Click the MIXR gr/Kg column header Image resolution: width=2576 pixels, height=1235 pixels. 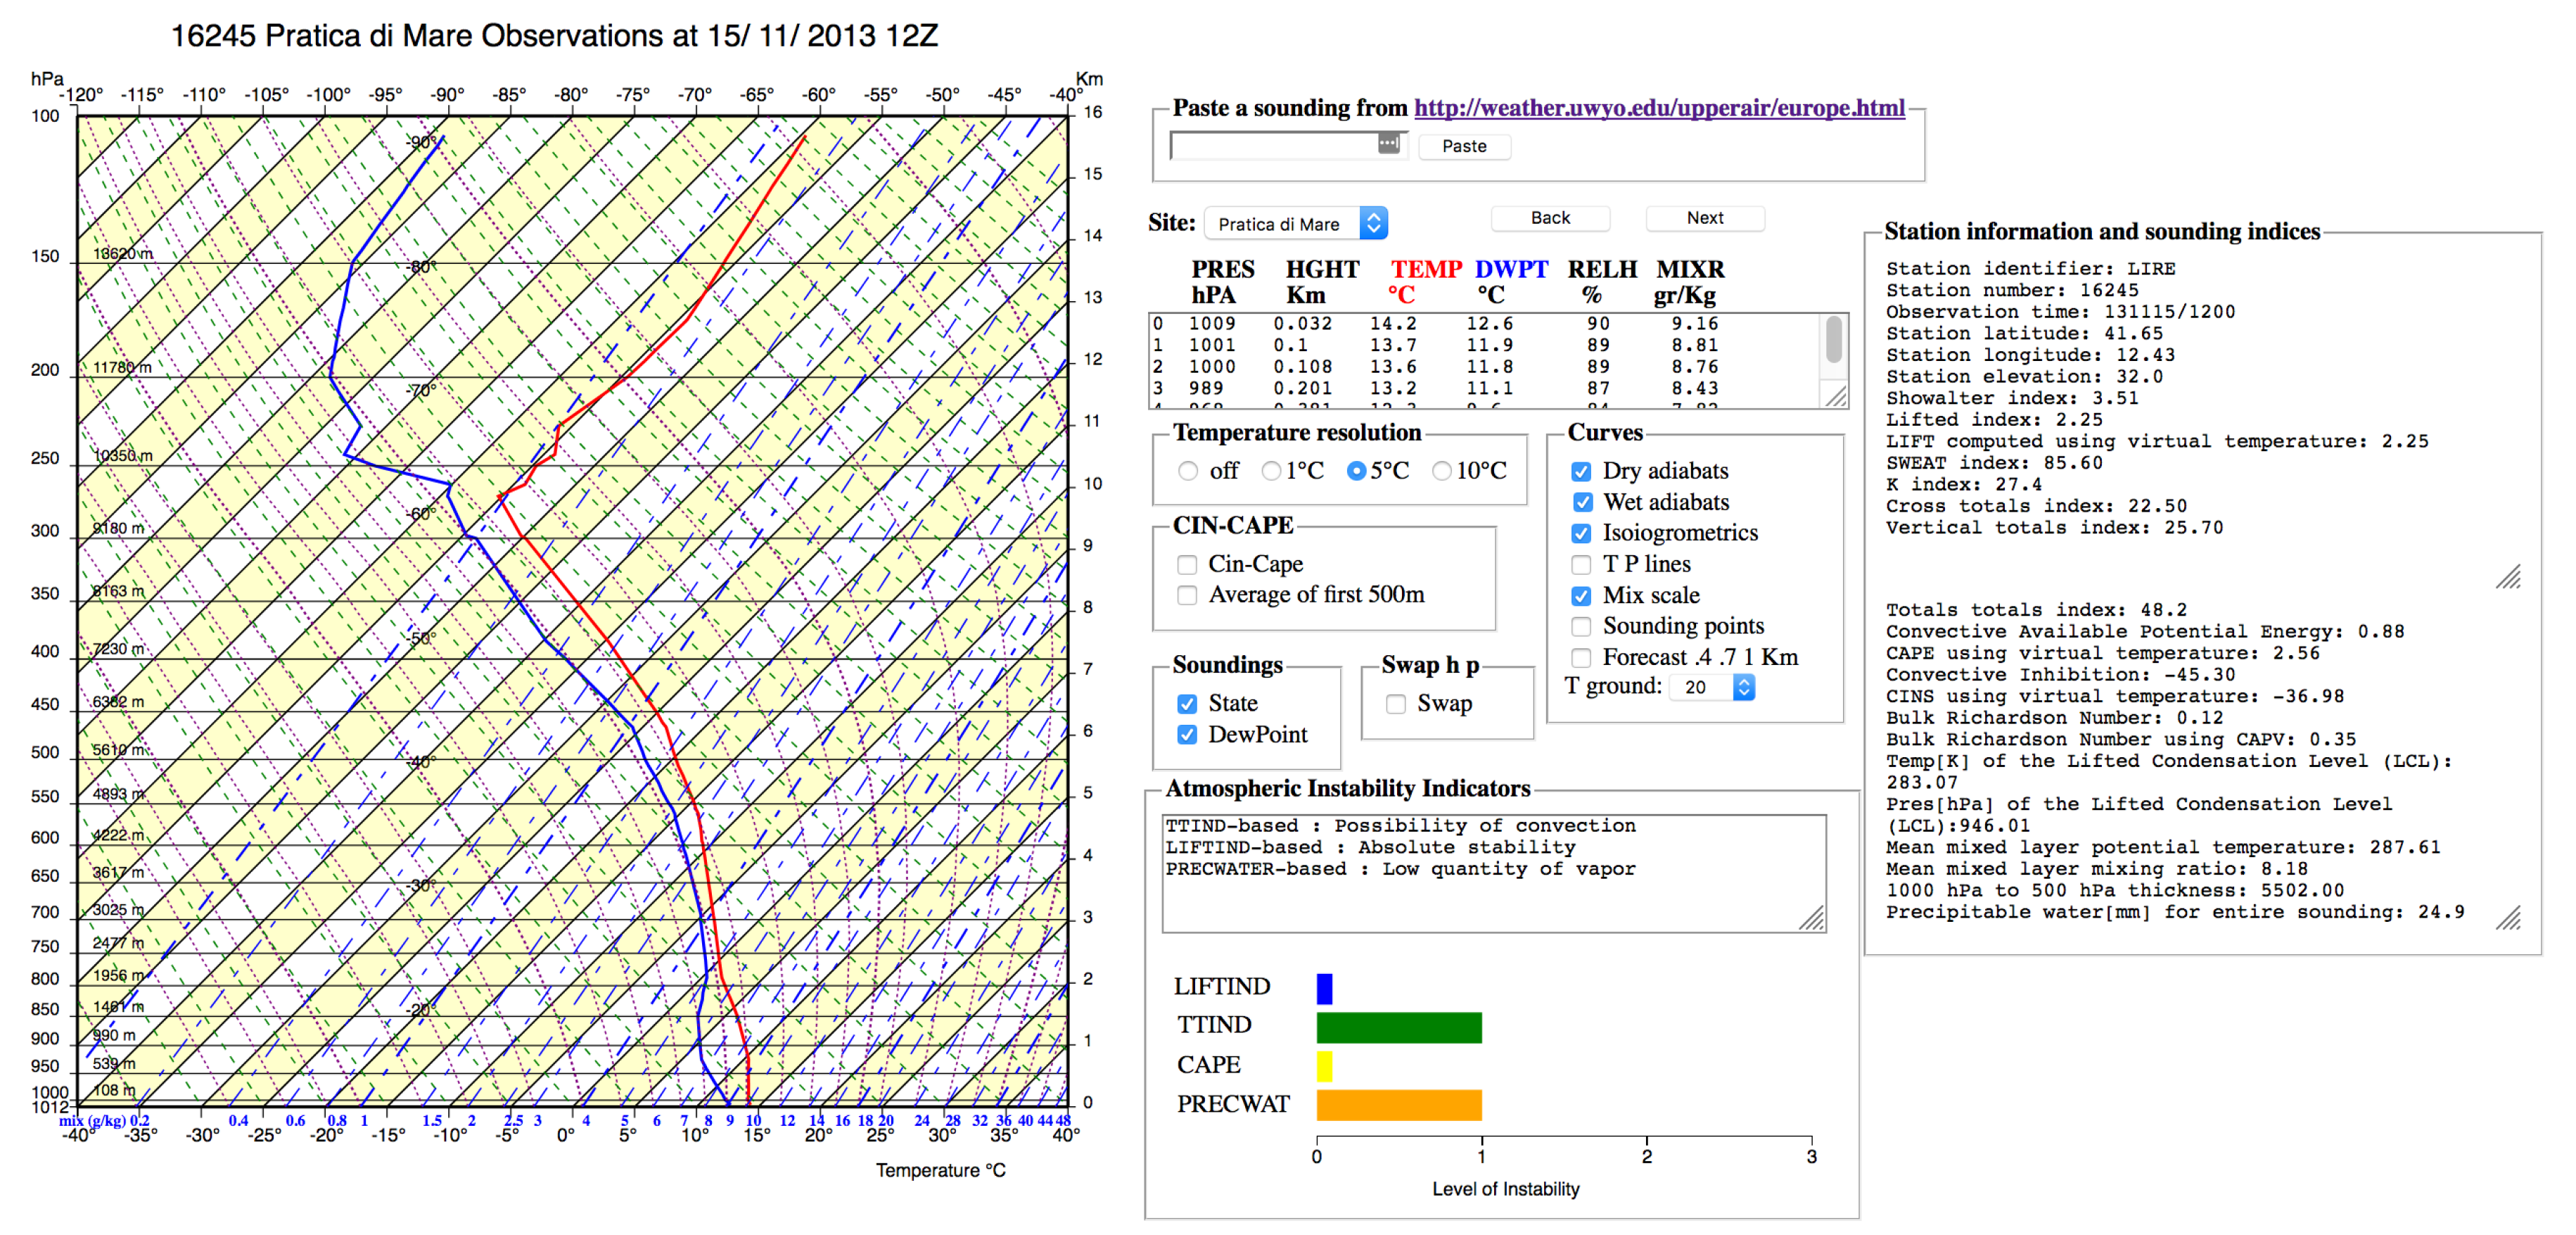(x=1690, y=282)
